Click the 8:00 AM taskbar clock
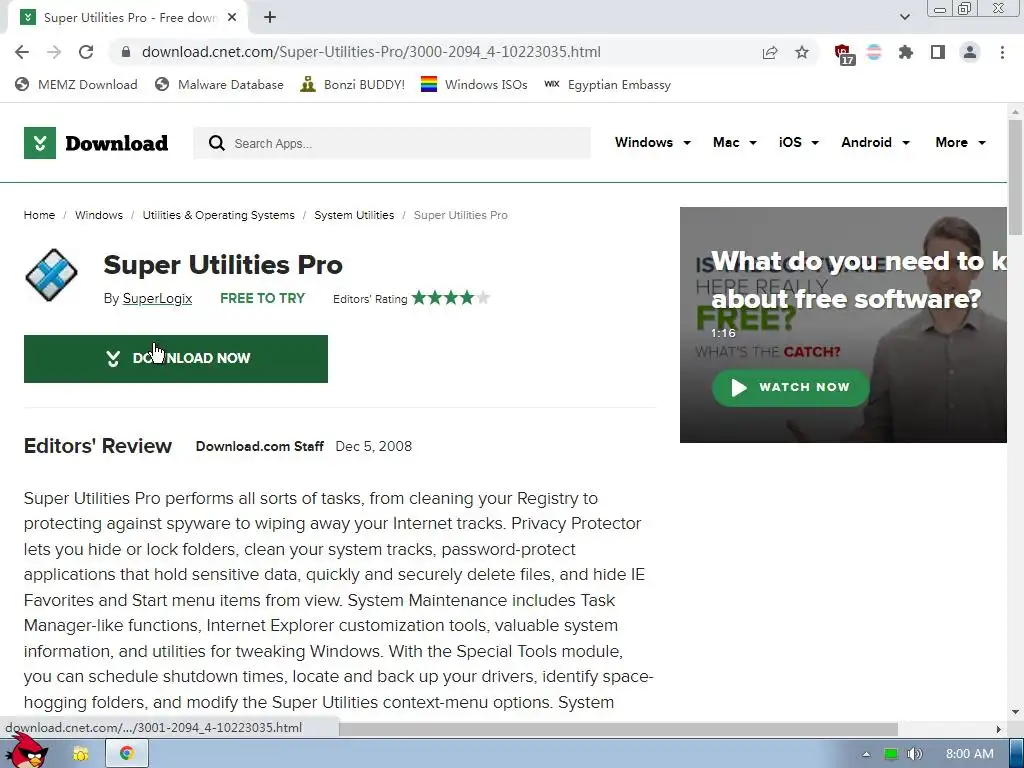 (970, 754)
